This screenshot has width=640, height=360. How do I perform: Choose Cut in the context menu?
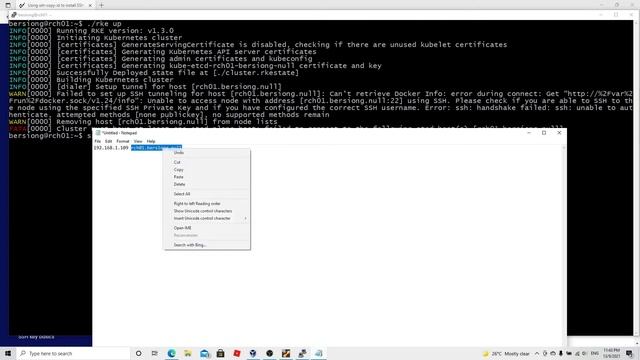coord(207,162)
